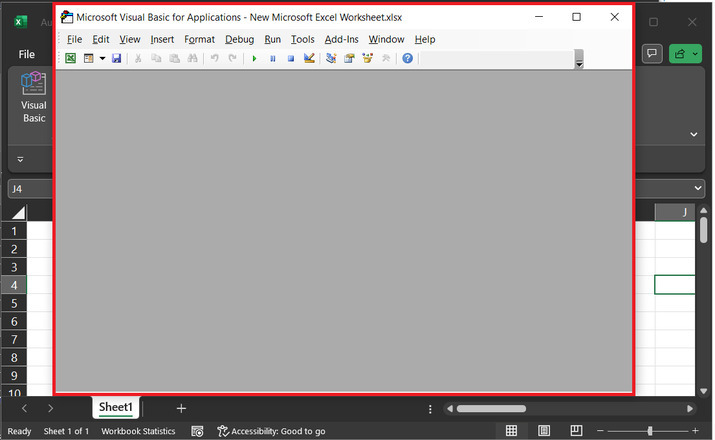
Task: Open the Help menu
Action: 425,40
